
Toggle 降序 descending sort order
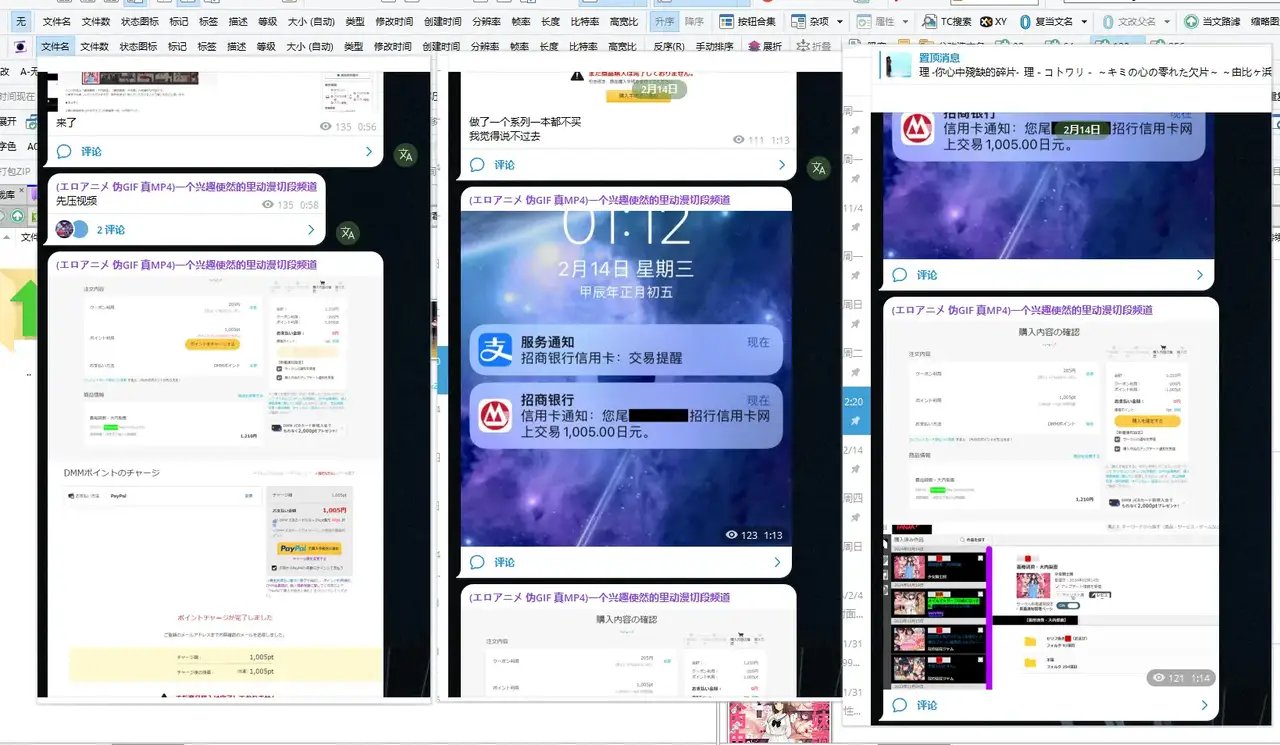(695, 21)
